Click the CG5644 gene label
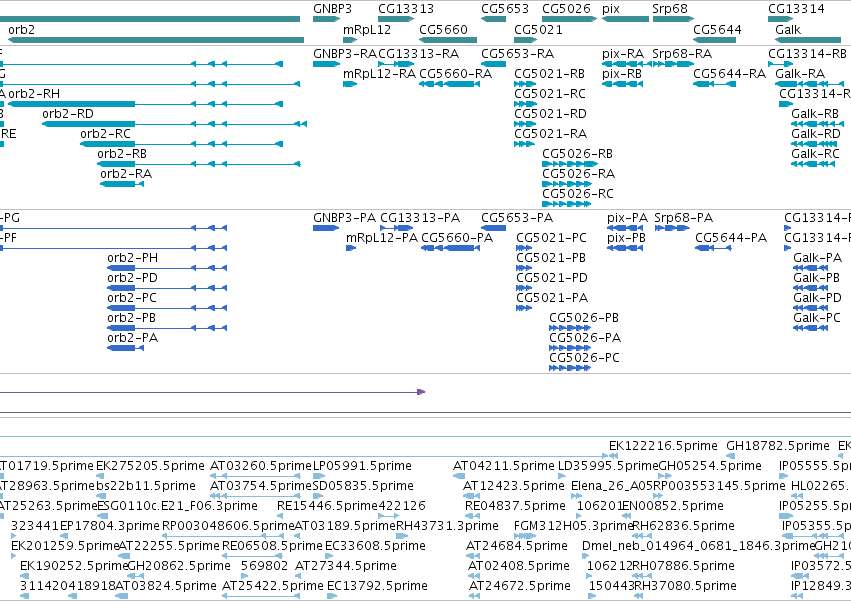Screen dimensions: 851x601 pos(717,29)
